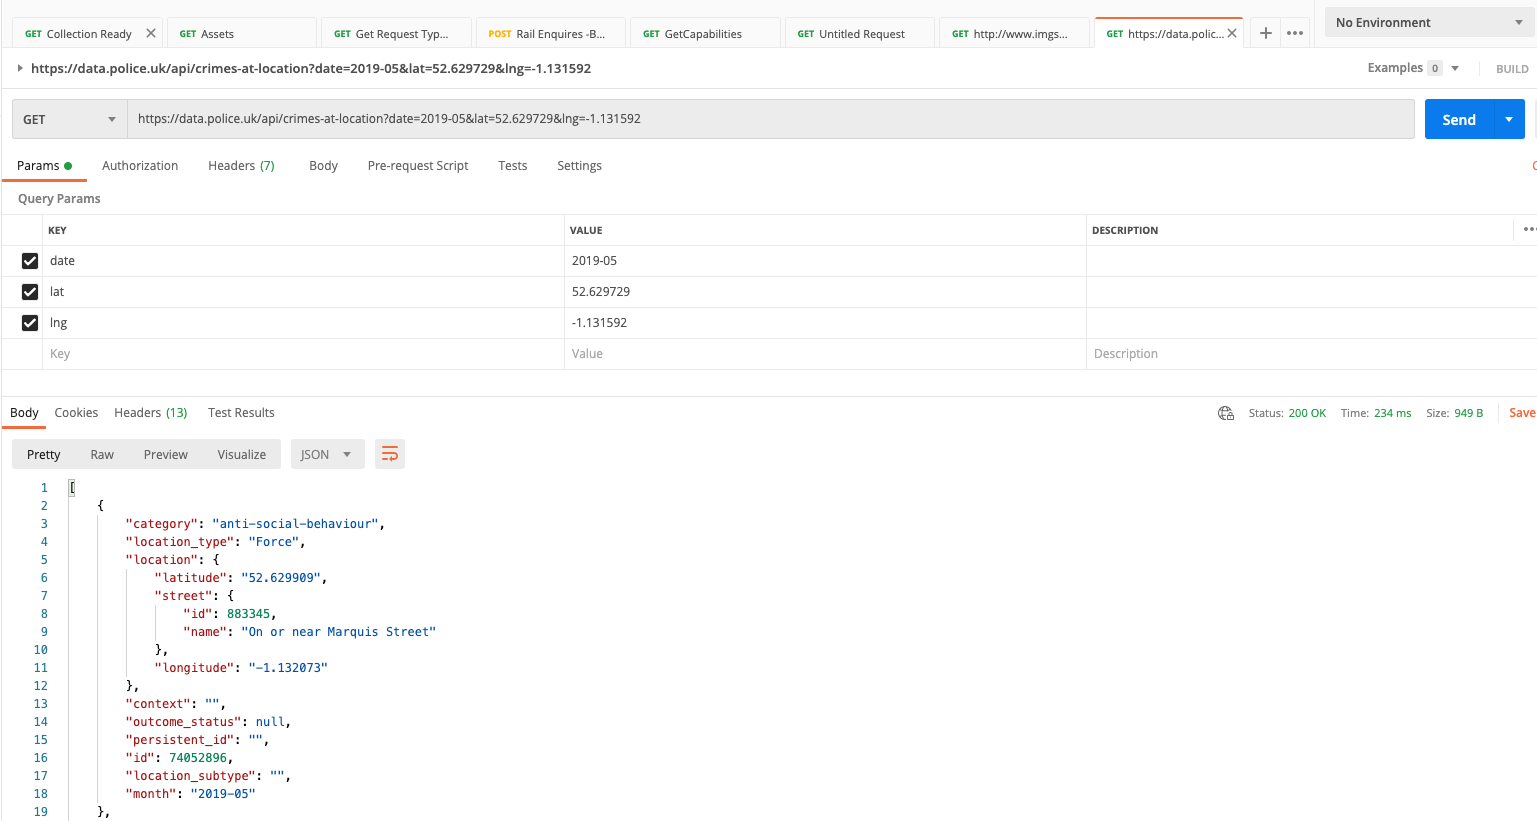Open the No Environment dropdown

click(1430, 22)
